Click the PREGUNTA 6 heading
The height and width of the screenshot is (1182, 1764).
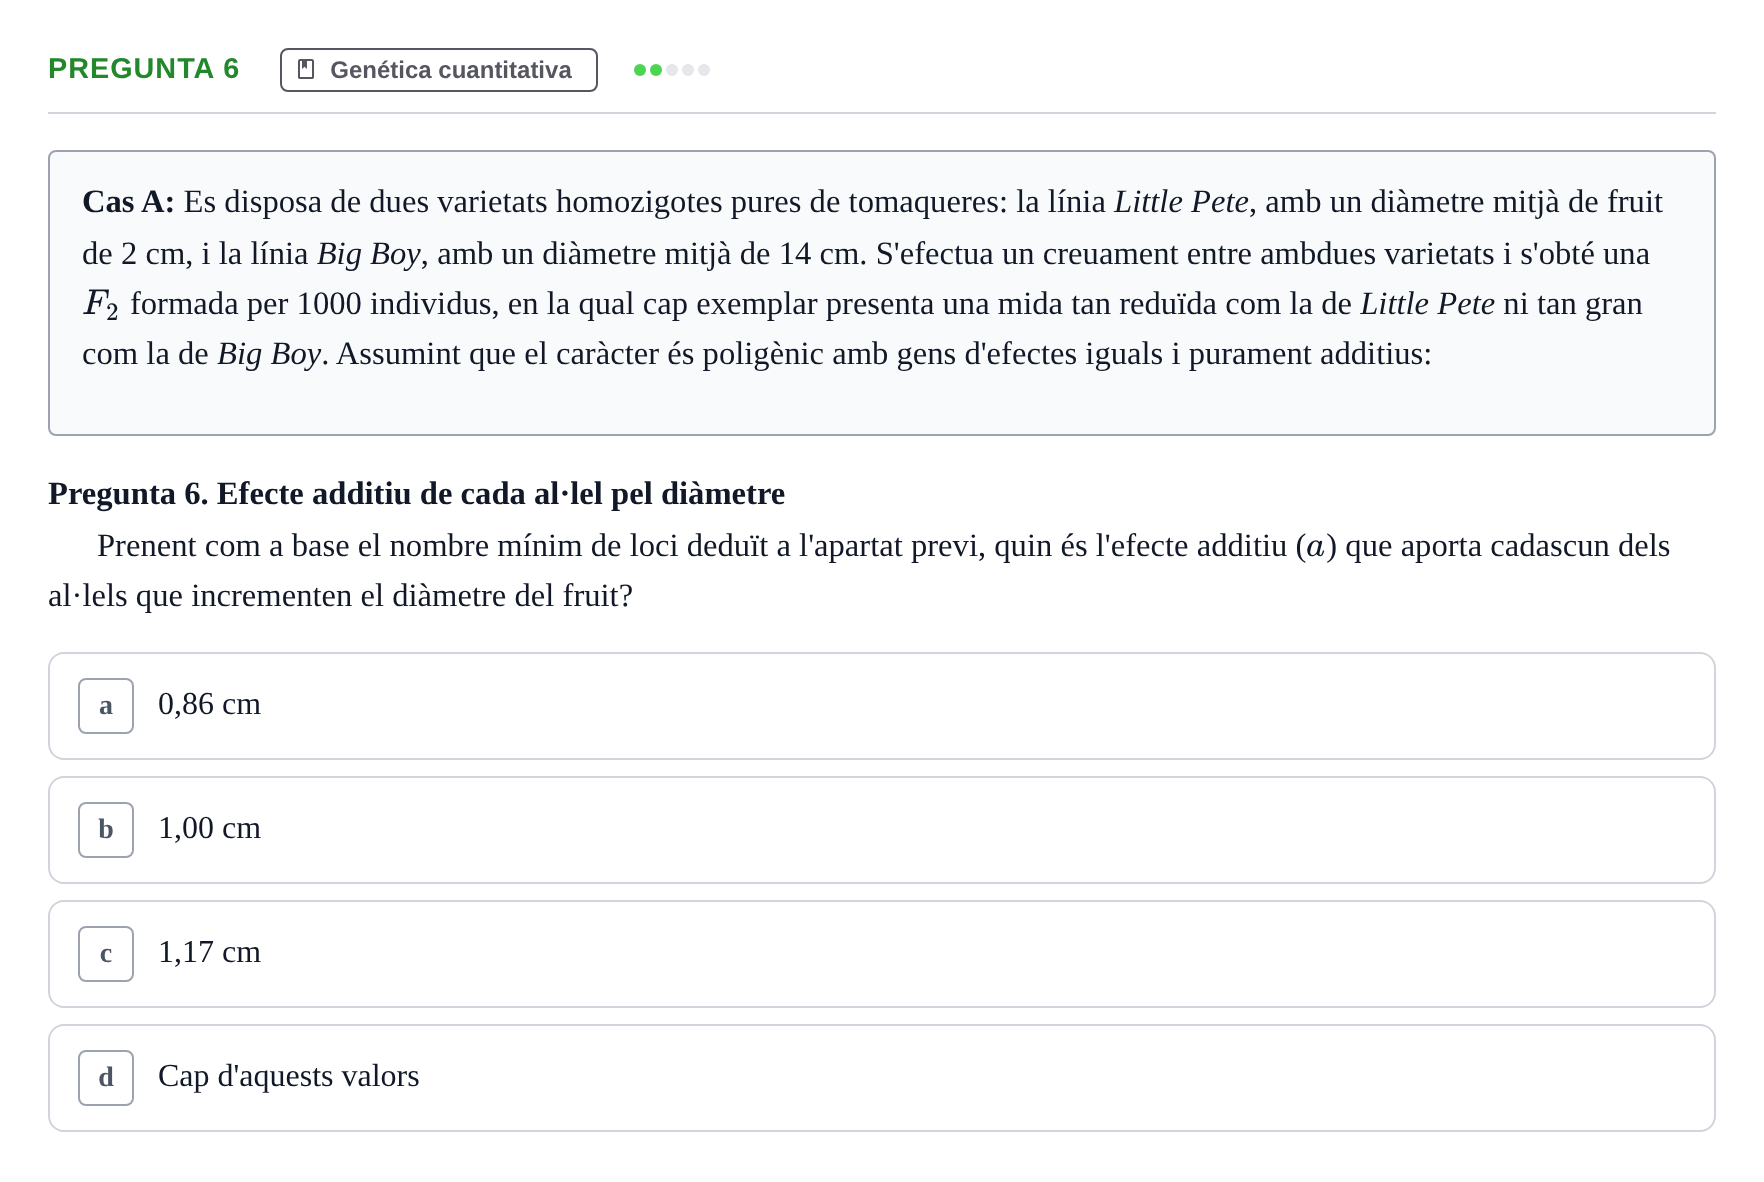pos(144,69)
